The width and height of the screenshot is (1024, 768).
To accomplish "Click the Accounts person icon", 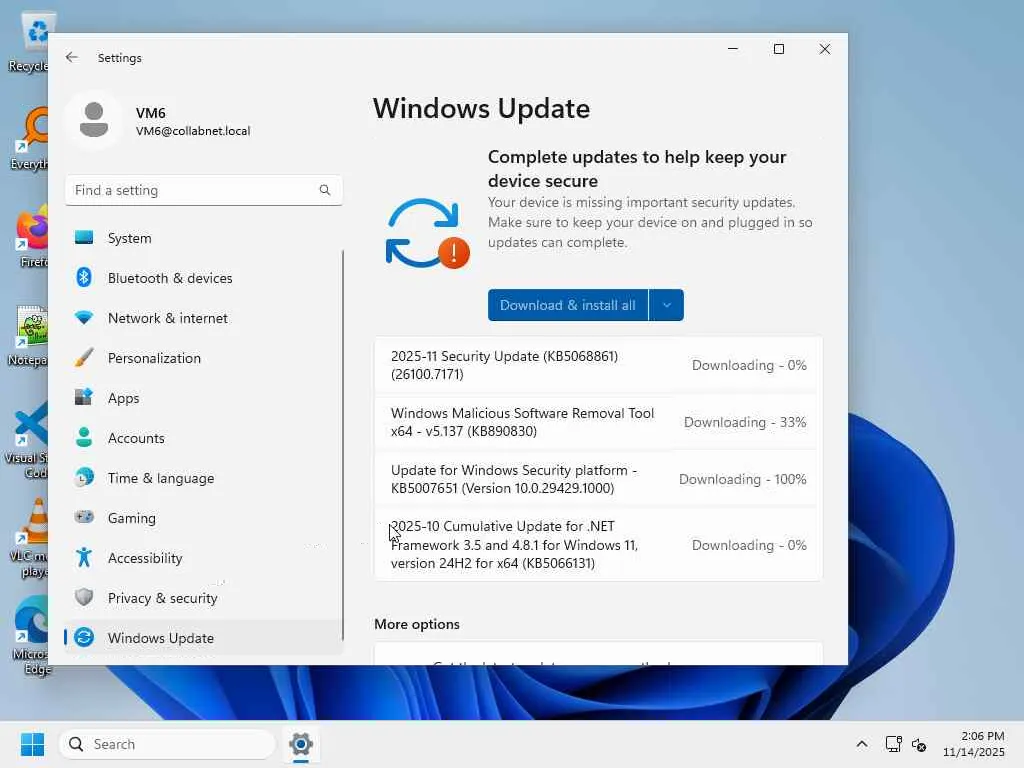I will pos(84,438).
